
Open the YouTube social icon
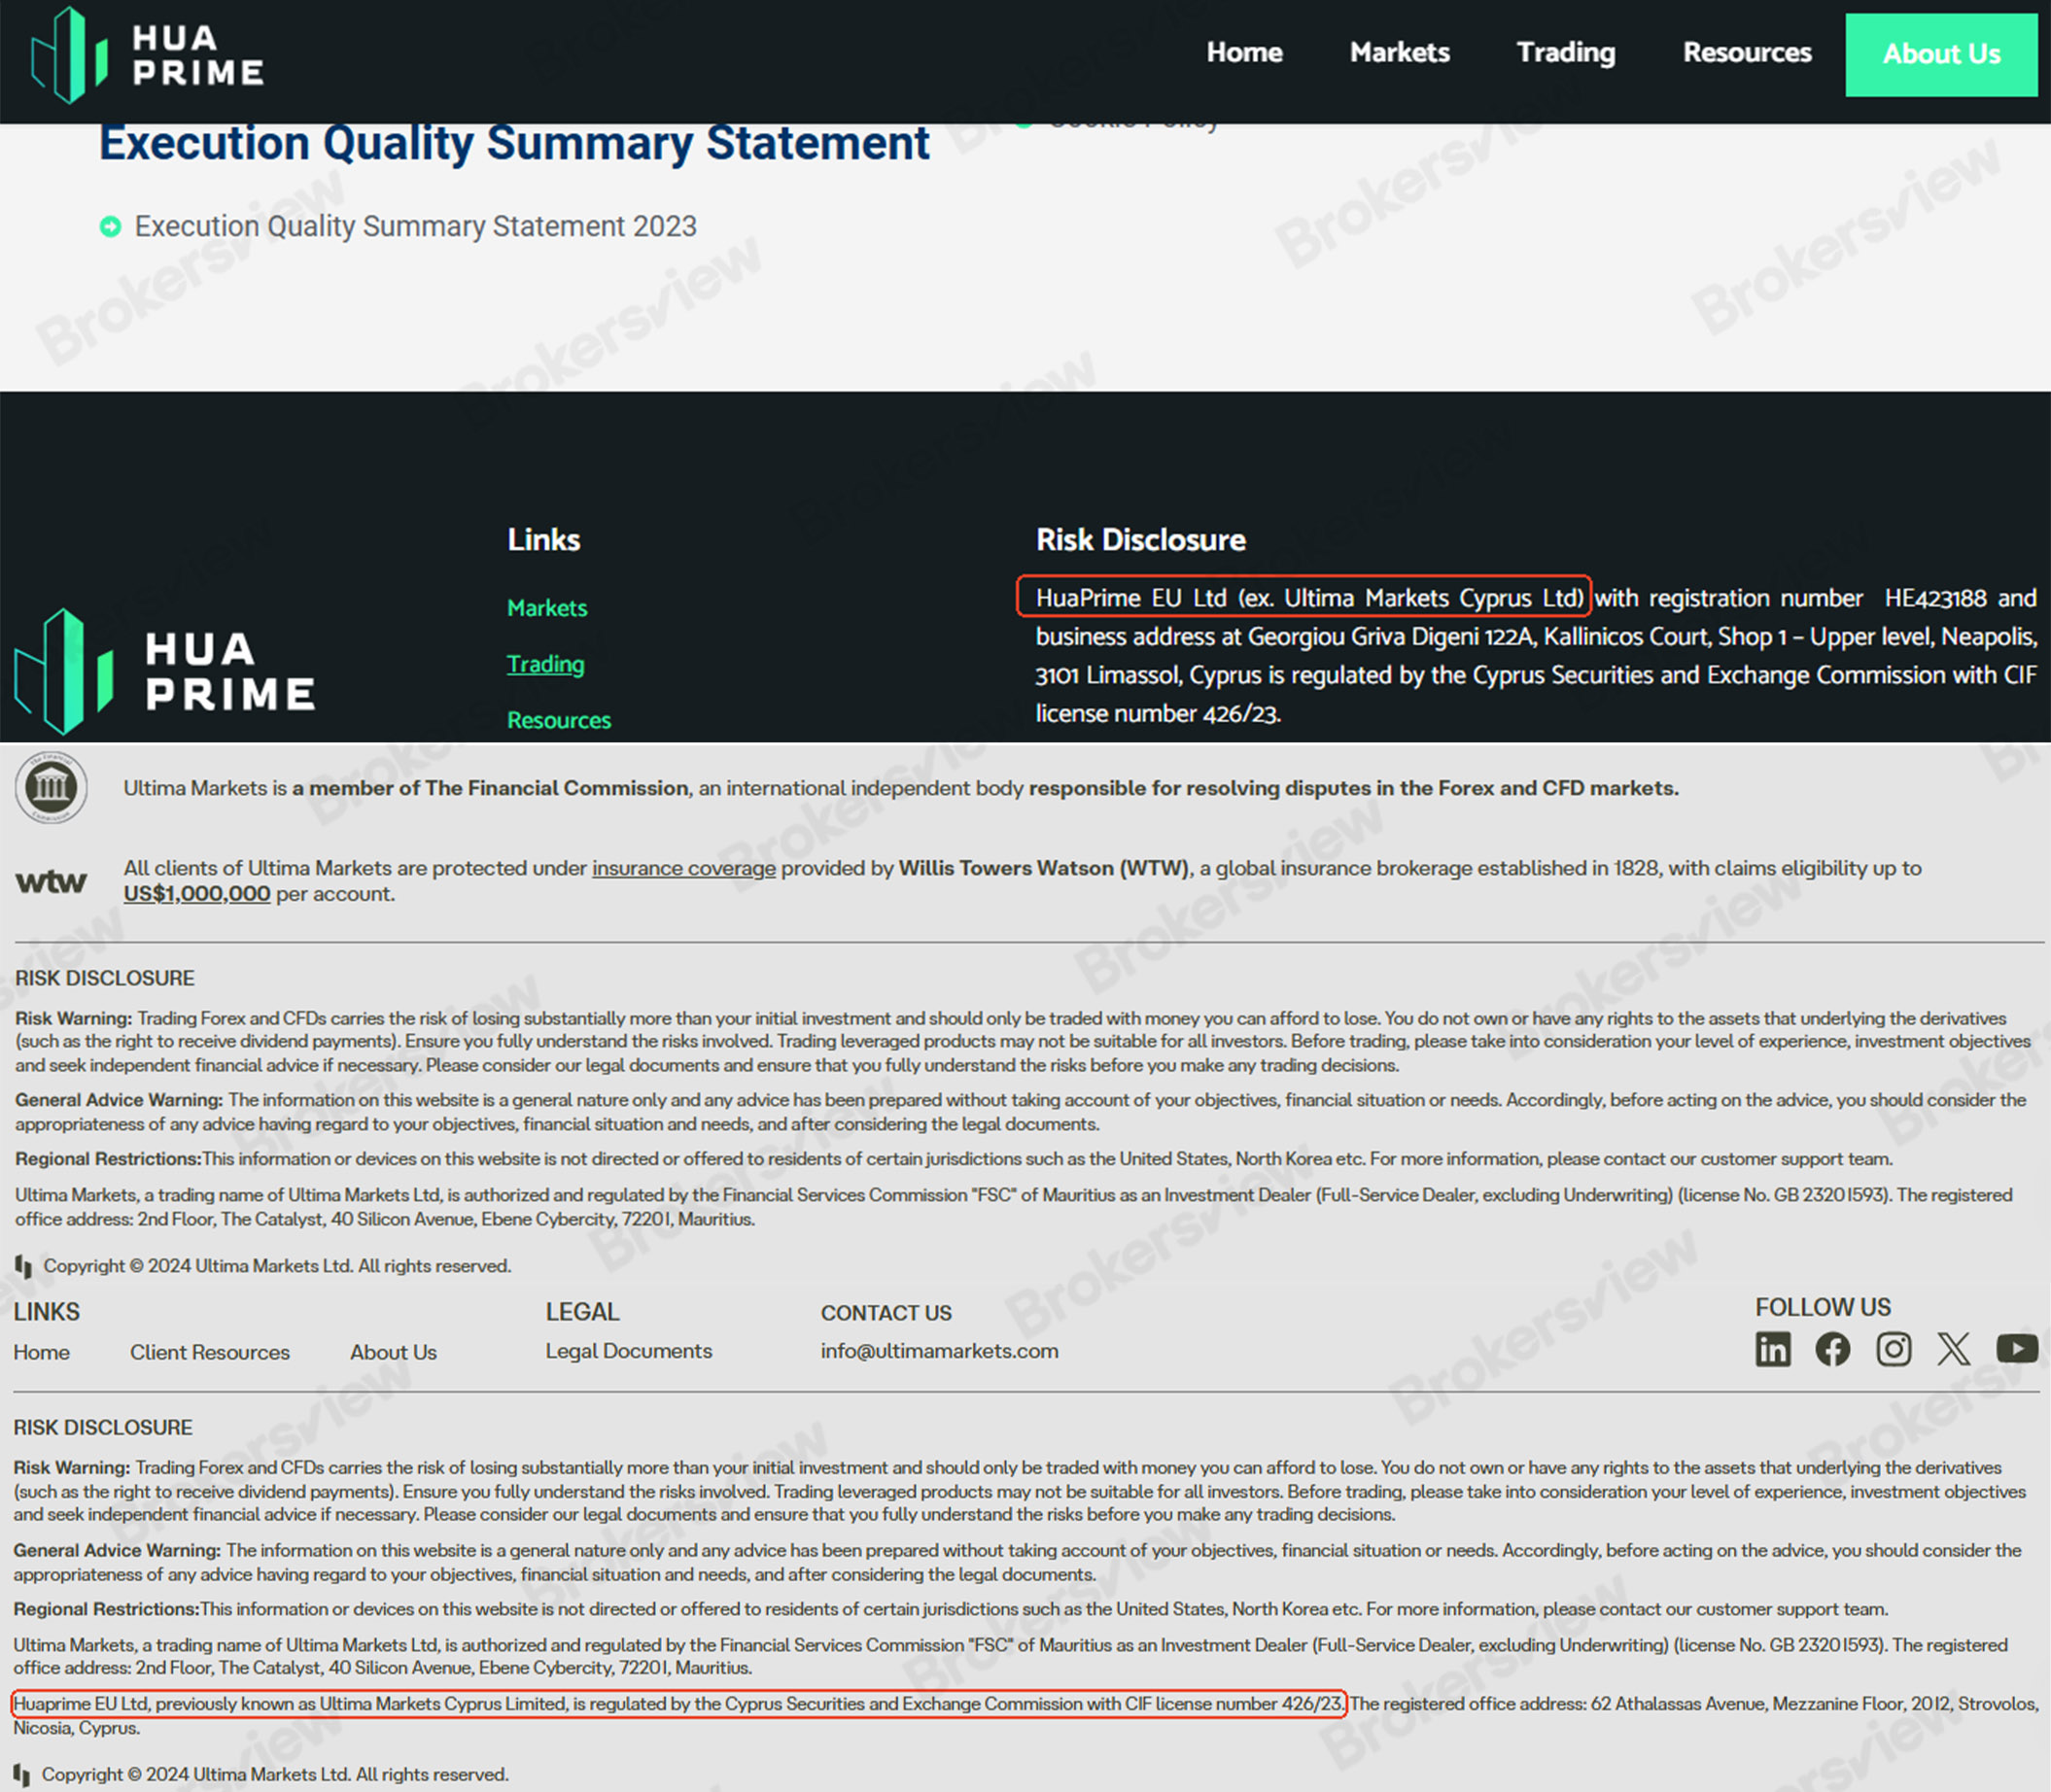click(2016, 1349)
